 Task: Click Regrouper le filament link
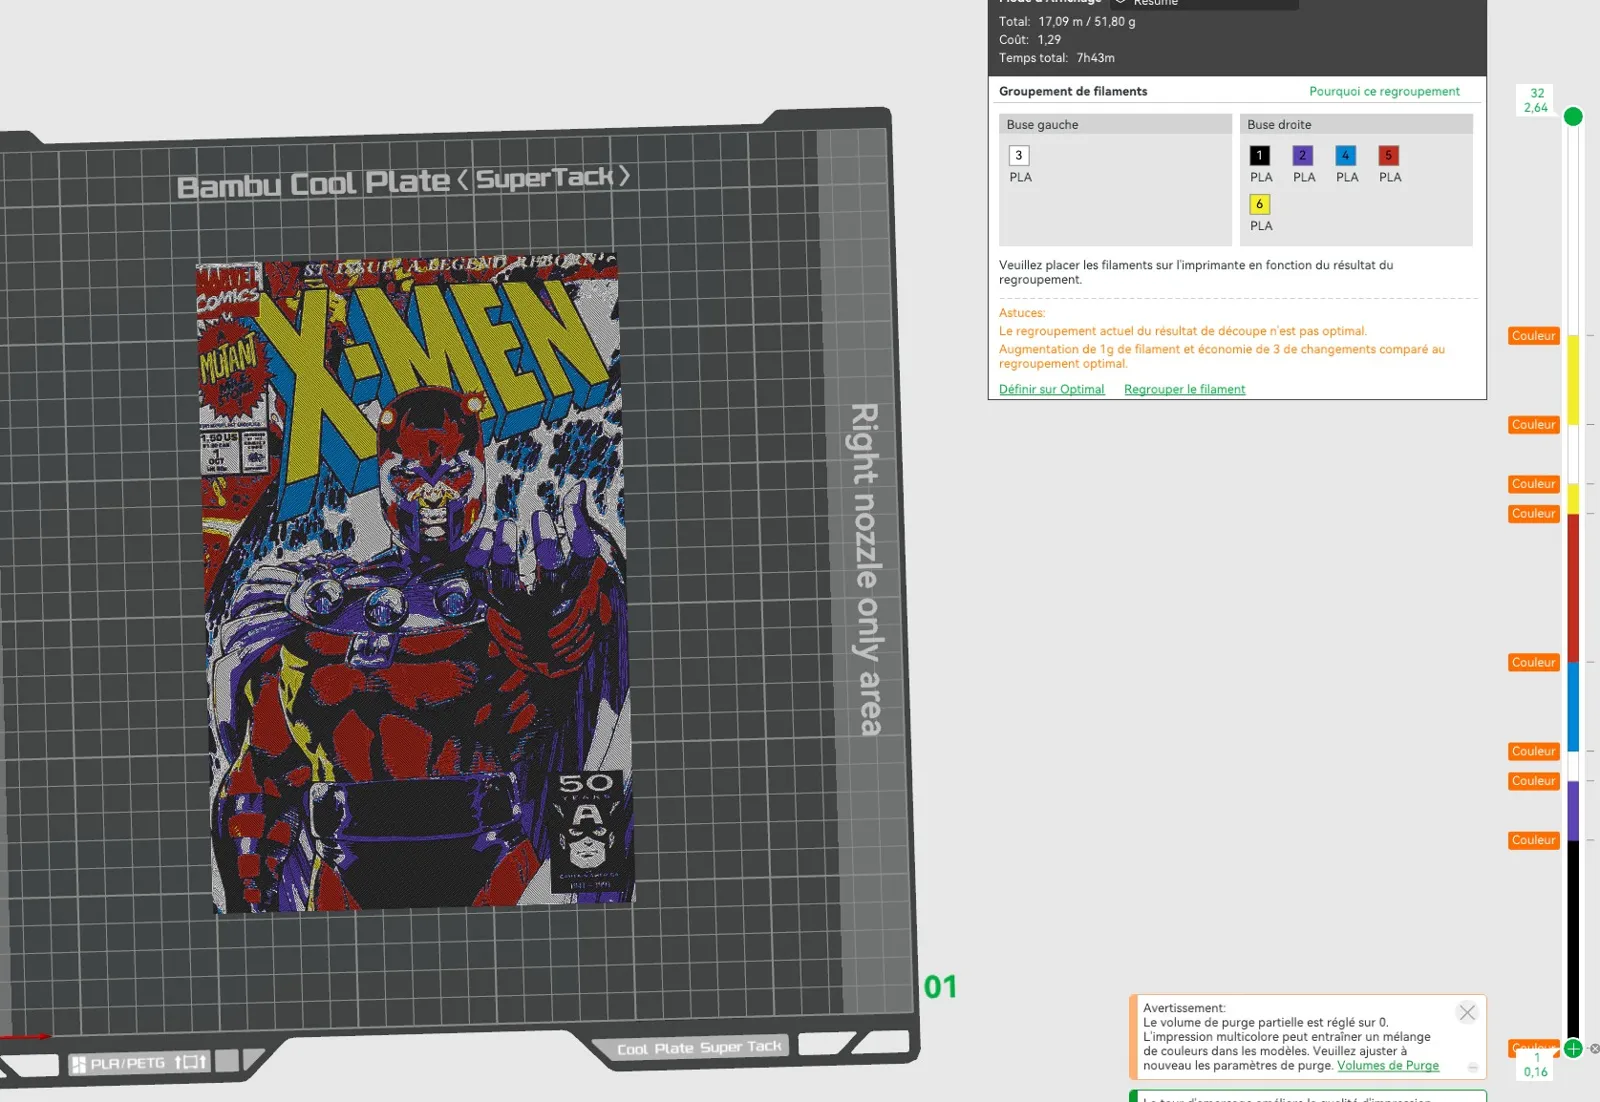[x=1184, y=389]
